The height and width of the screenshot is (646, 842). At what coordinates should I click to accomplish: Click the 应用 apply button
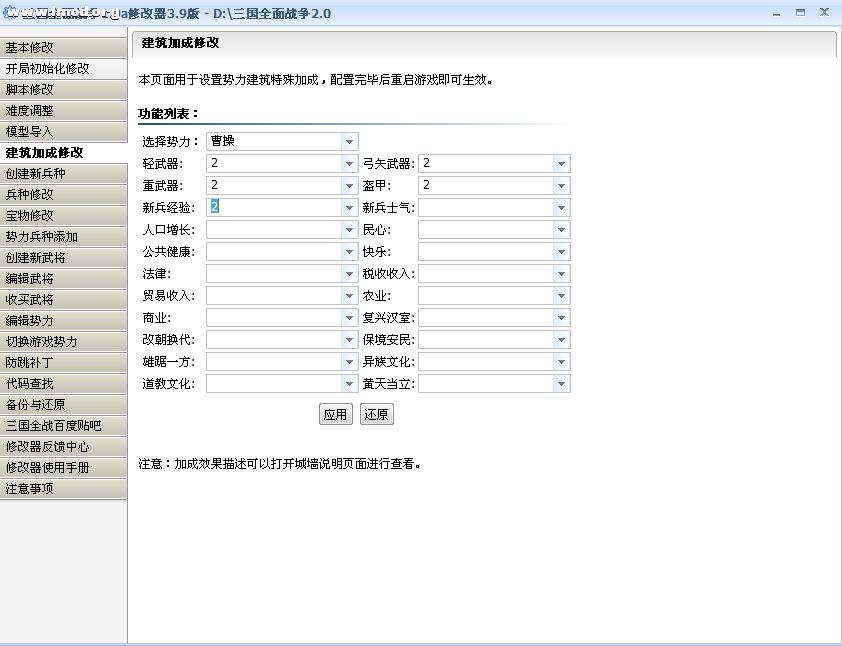335,415
